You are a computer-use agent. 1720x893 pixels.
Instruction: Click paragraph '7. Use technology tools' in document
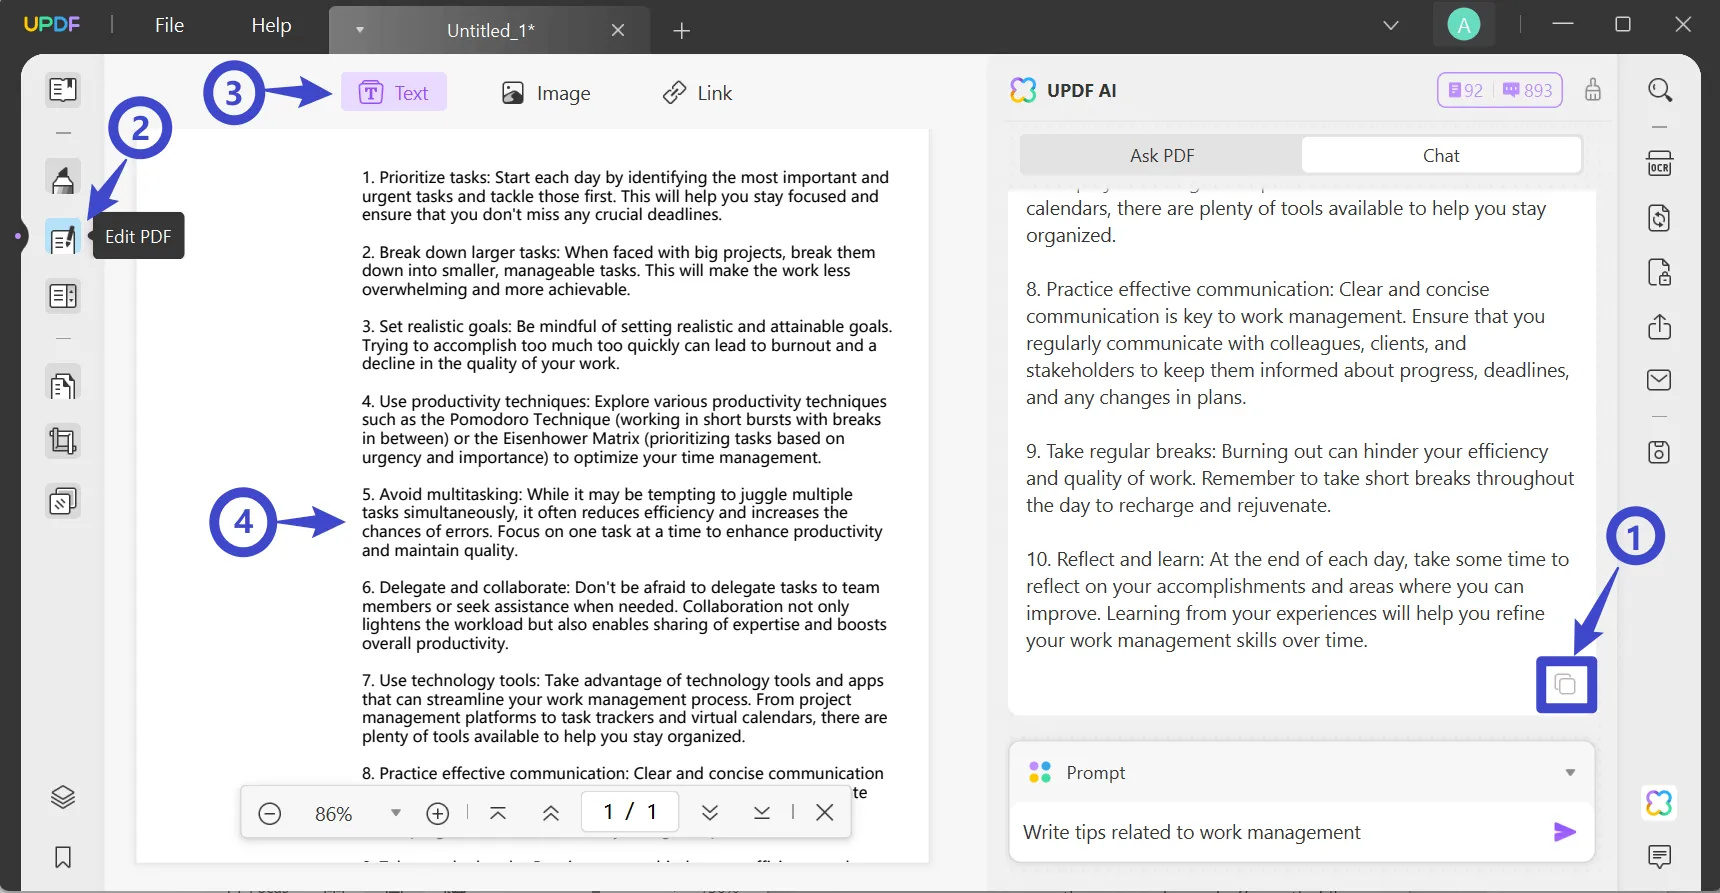click(624, 708)
